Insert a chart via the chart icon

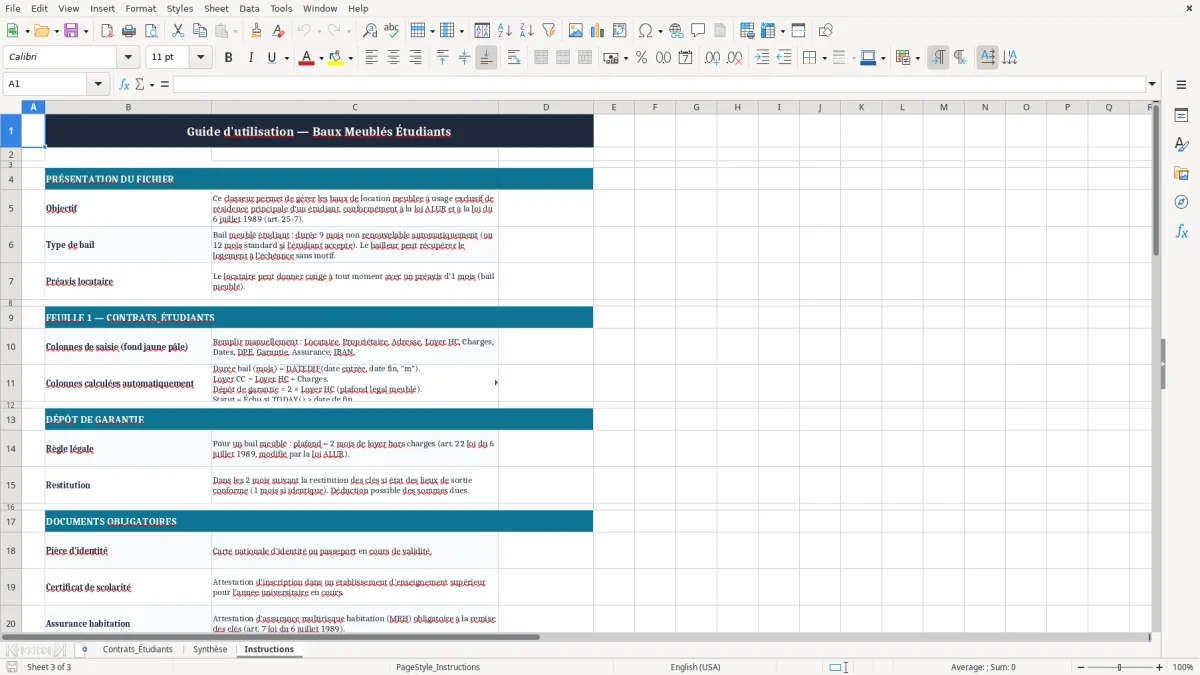598,31
